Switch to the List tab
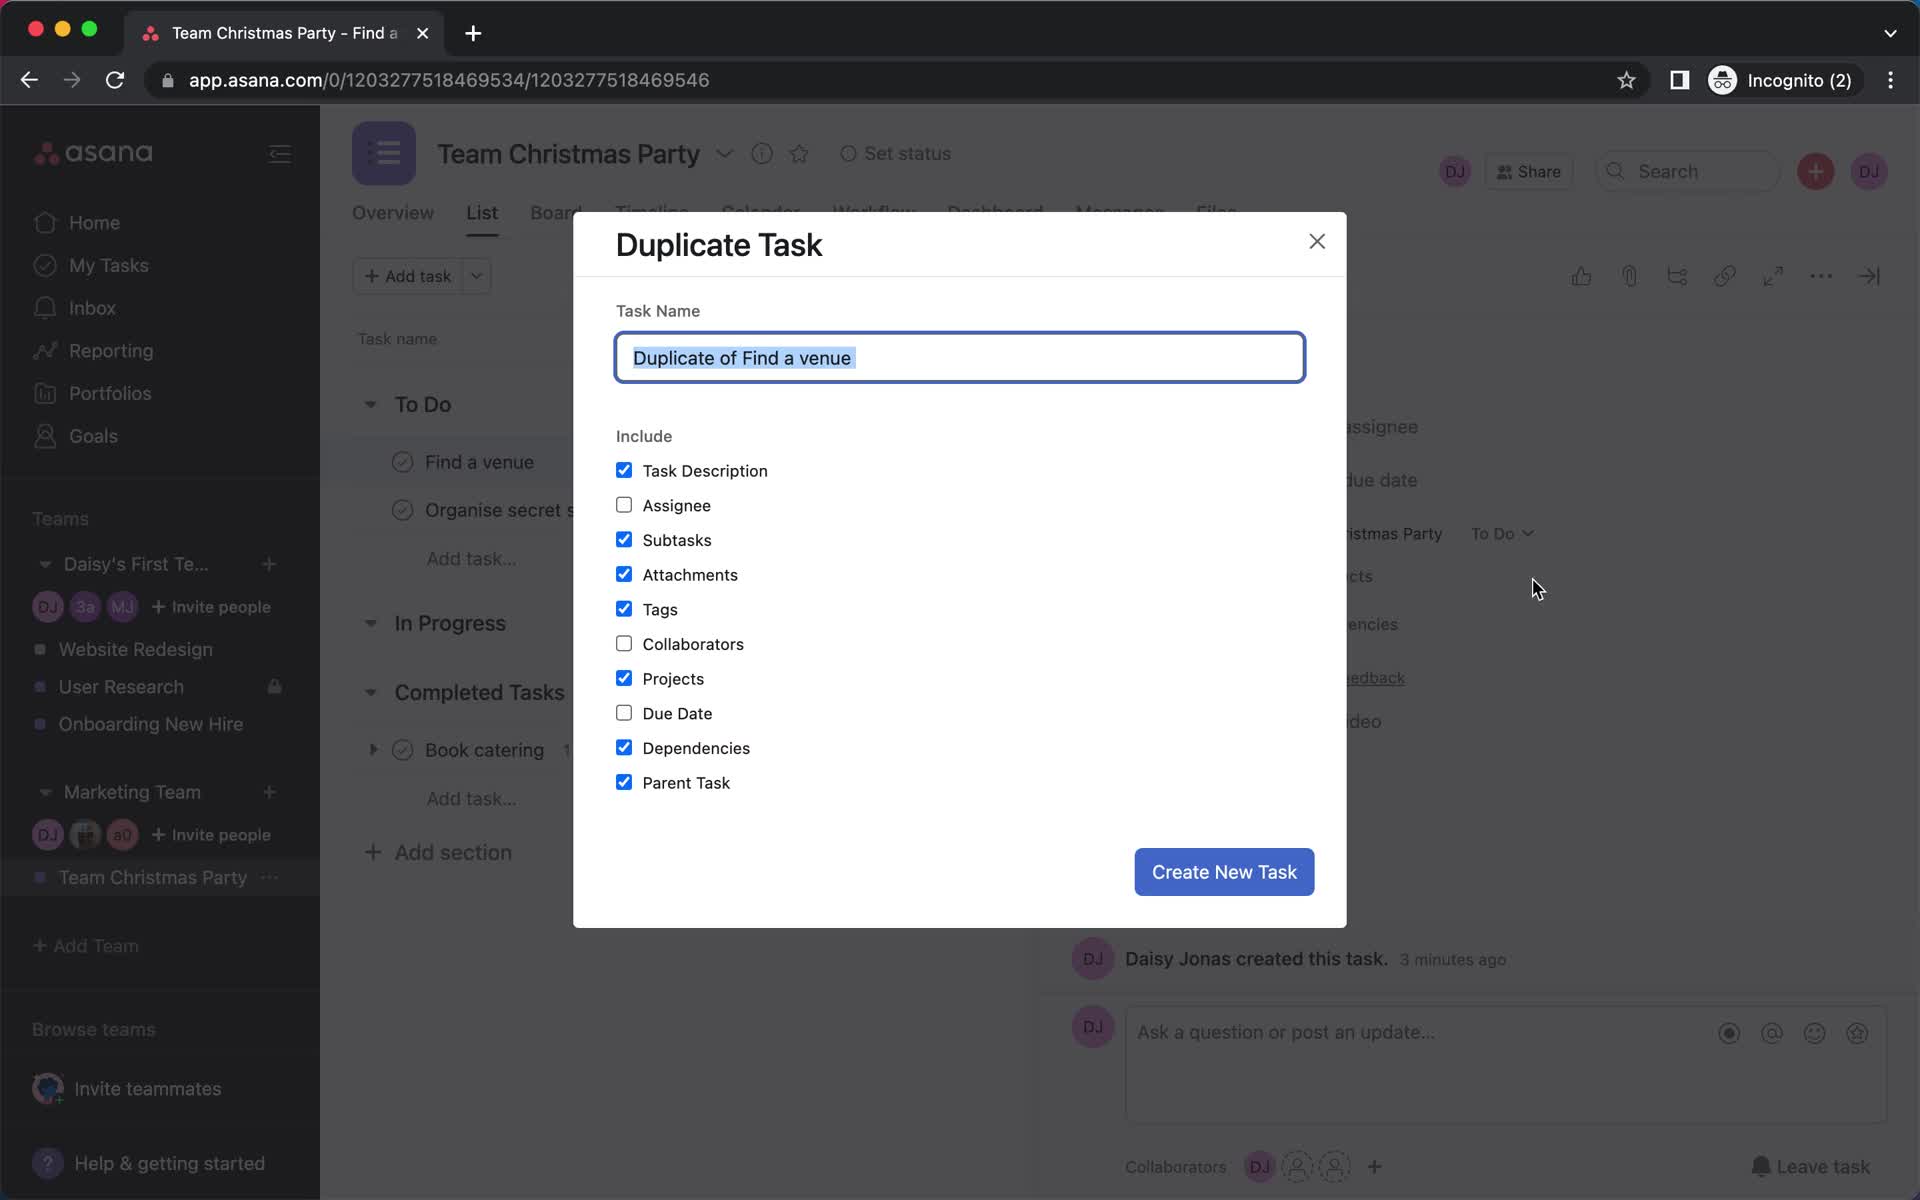Image resolution: width=1920 pixels, height=1200 pixels. 482,213
